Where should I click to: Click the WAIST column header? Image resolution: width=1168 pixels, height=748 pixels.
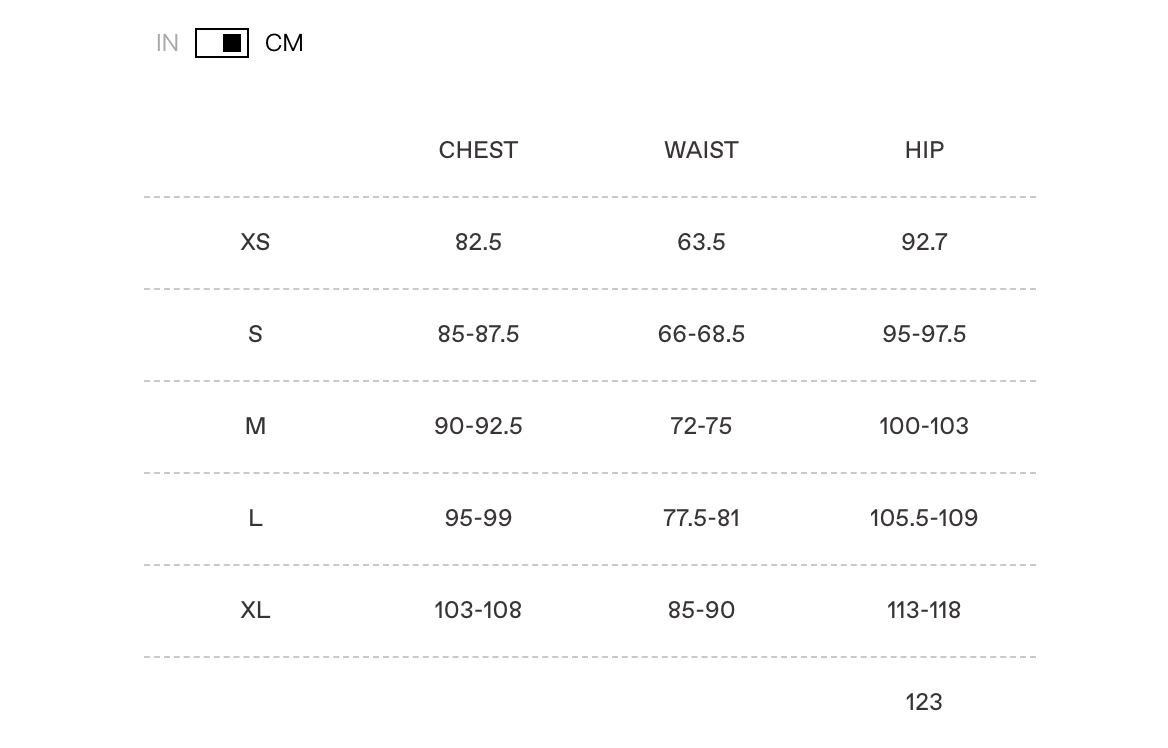tap(701, 150)
